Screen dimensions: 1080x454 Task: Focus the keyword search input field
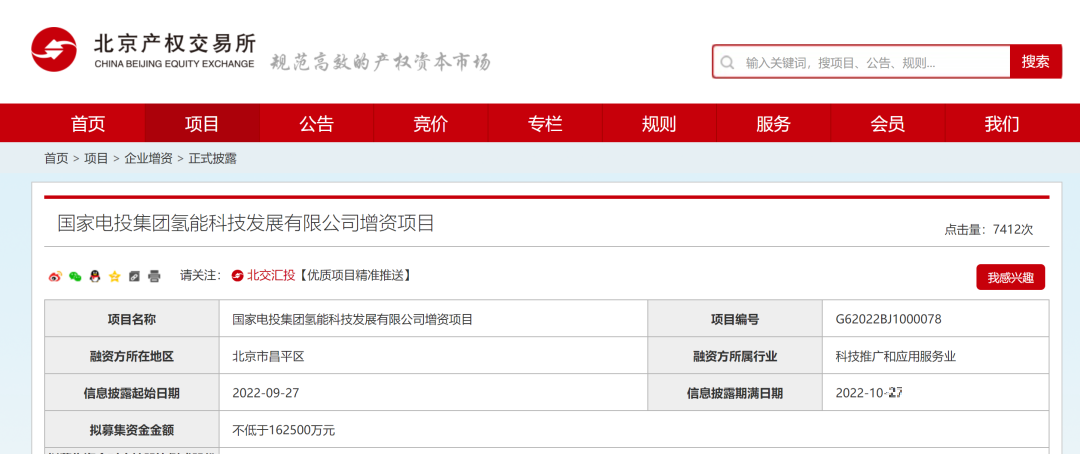[x=870, y=62]
